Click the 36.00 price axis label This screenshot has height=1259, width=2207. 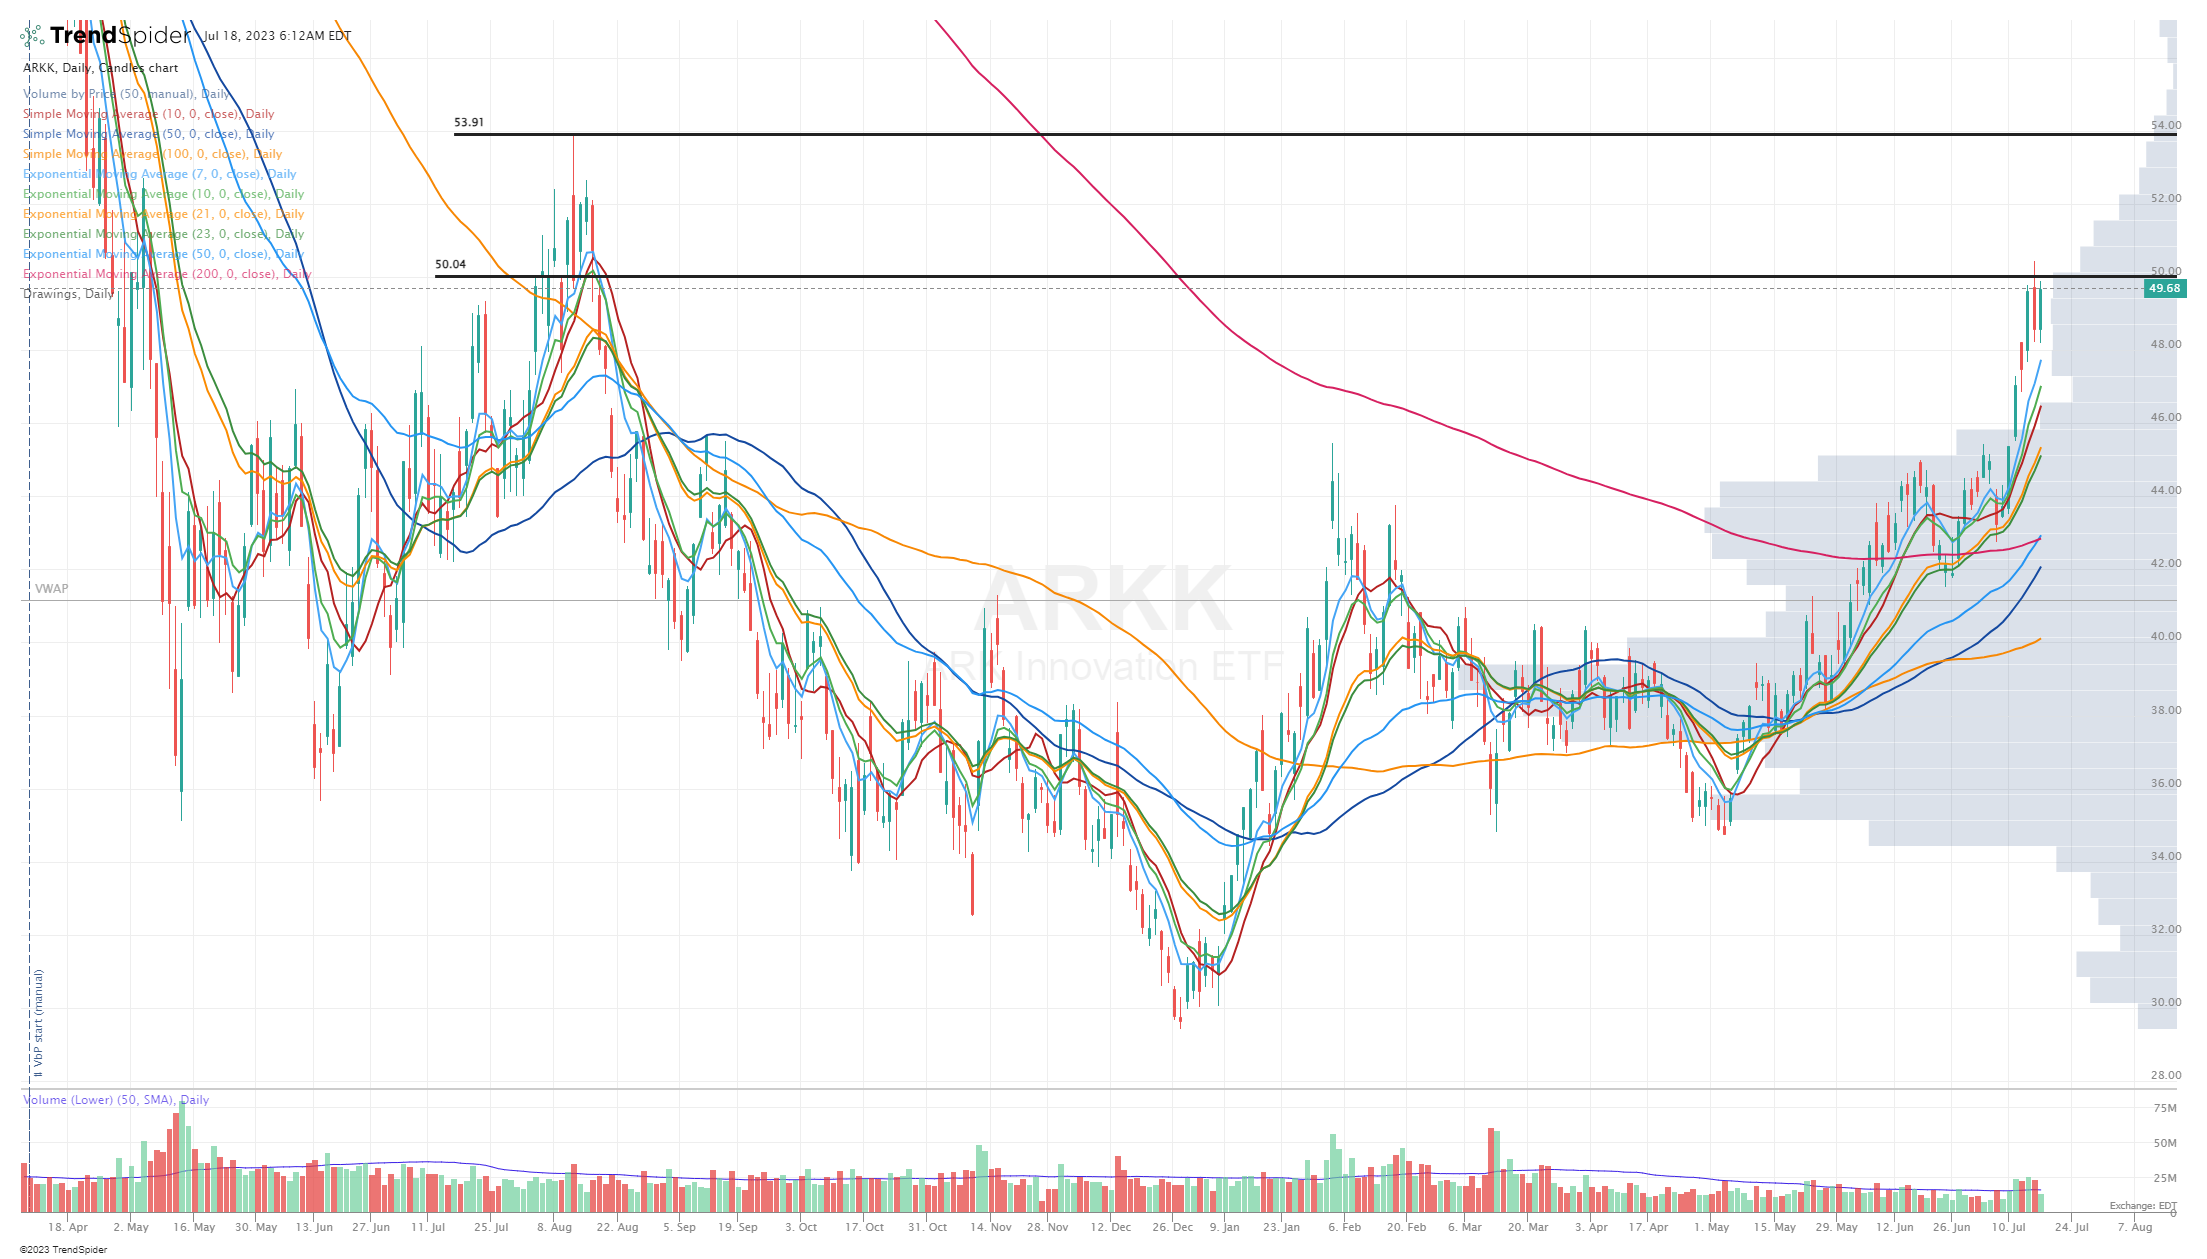click(2166, 784)
